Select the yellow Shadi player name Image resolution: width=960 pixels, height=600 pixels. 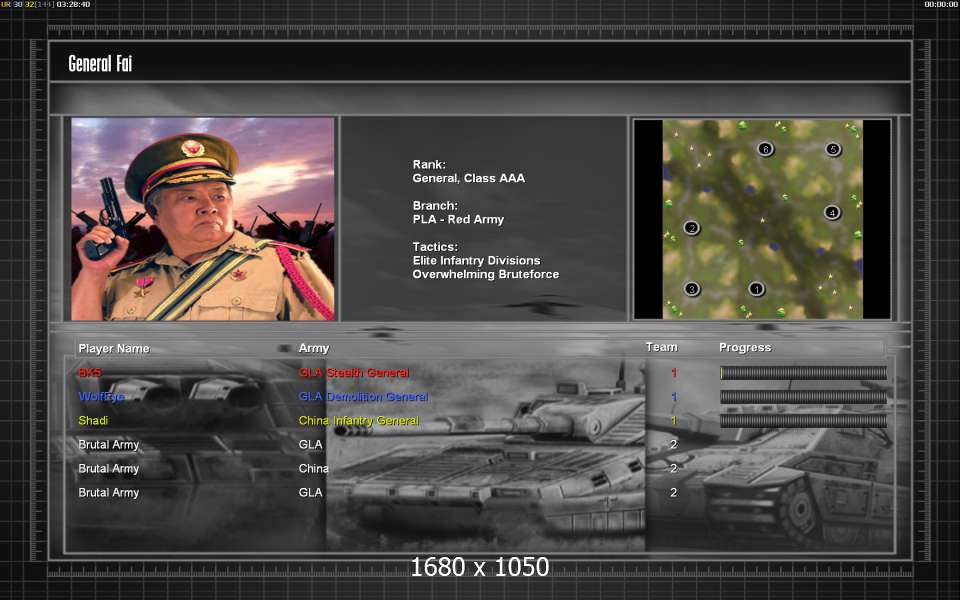(x=93, y=421)
